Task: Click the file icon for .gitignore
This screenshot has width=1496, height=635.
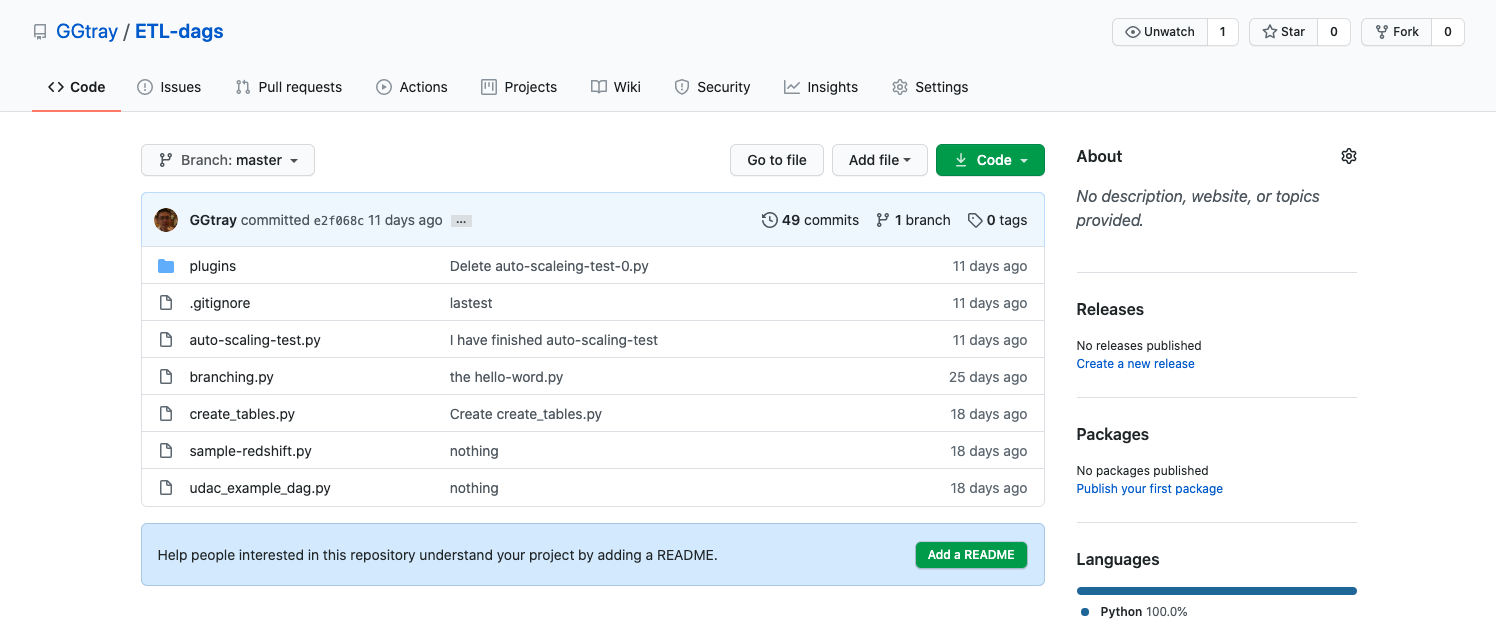Action: 166,303
